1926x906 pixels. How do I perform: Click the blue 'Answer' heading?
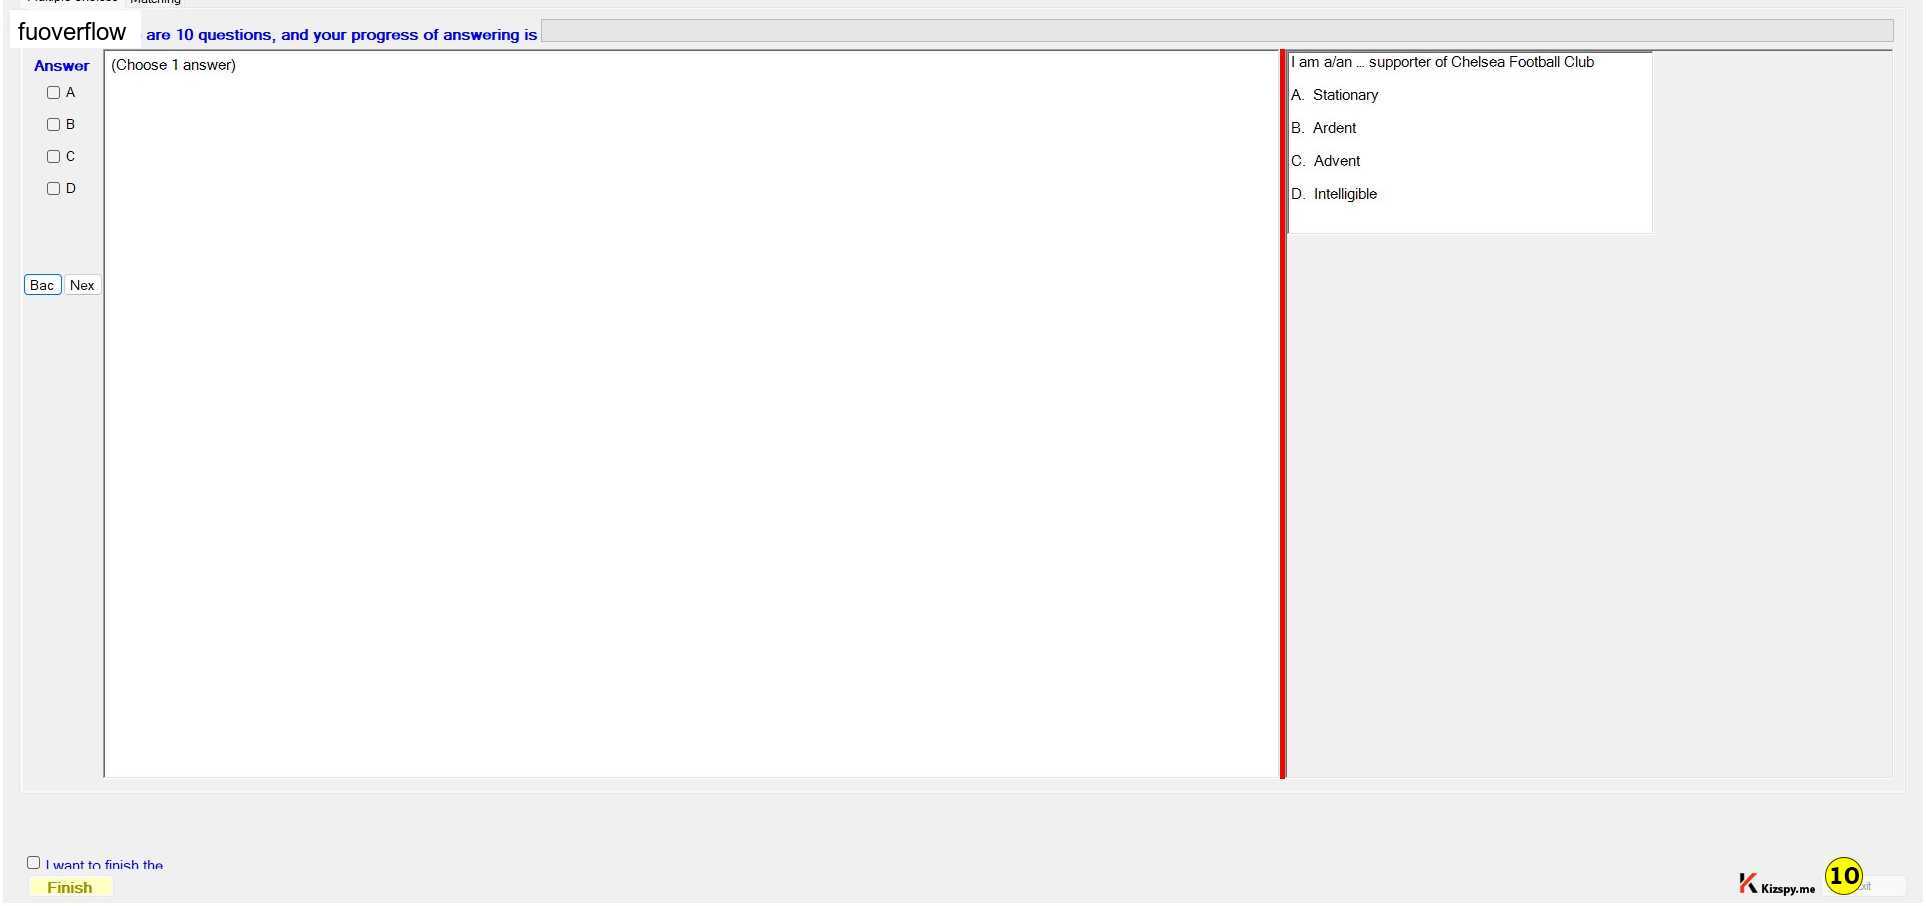[x=61, y=66]
